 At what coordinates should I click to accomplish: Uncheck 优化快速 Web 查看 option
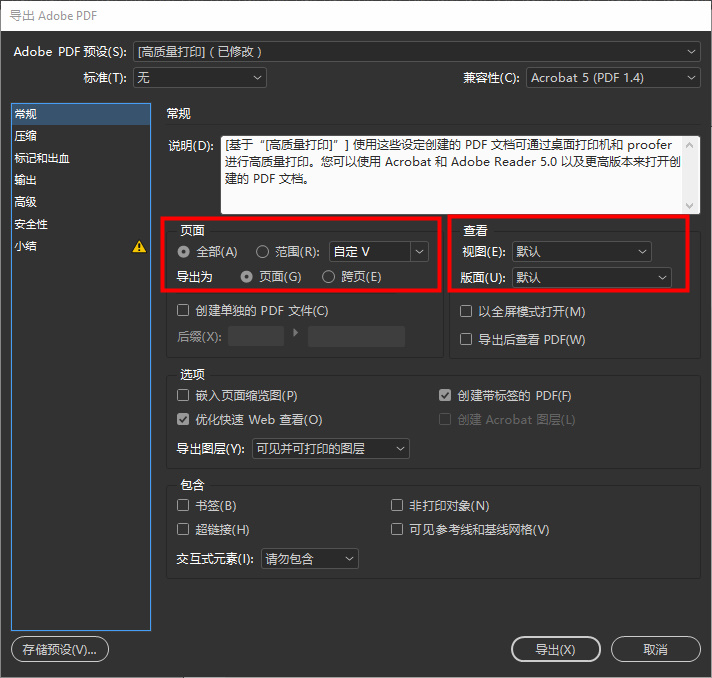(x=183, y=420)
